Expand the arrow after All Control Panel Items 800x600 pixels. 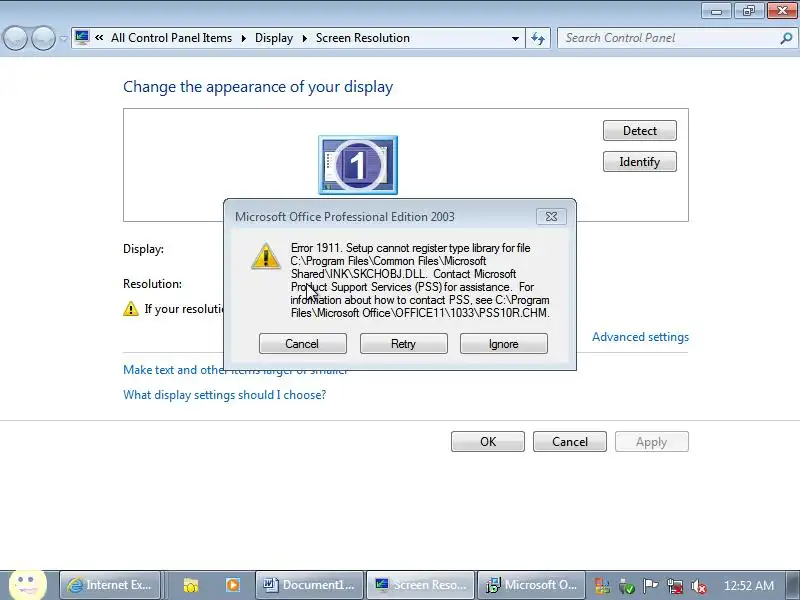point(243,38)
